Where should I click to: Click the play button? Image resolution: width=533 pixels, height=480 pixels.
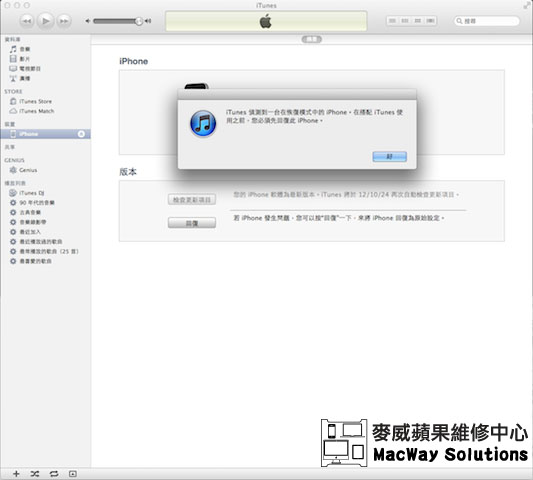pos(45,21)
